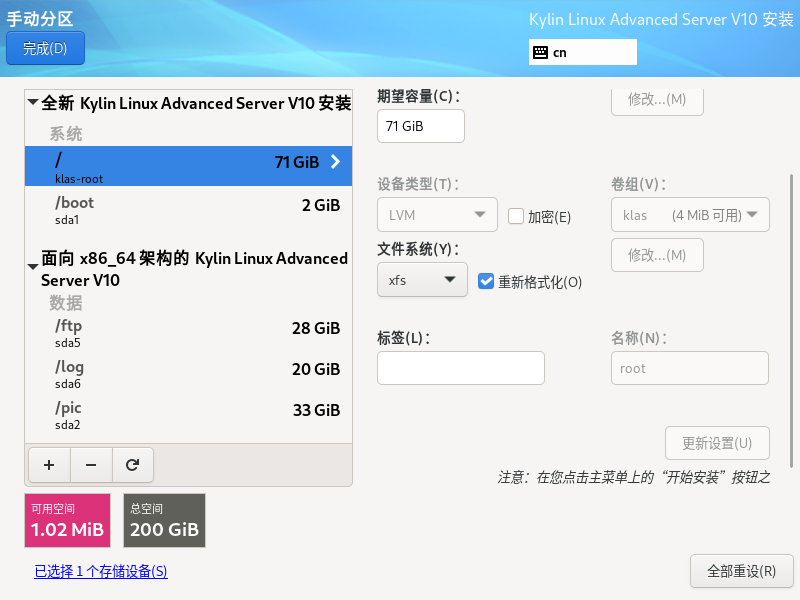Image resolution: width=800 pixels, height=600 pixels.
Task: Open the xfs file system dropdown
Action: 422,280
